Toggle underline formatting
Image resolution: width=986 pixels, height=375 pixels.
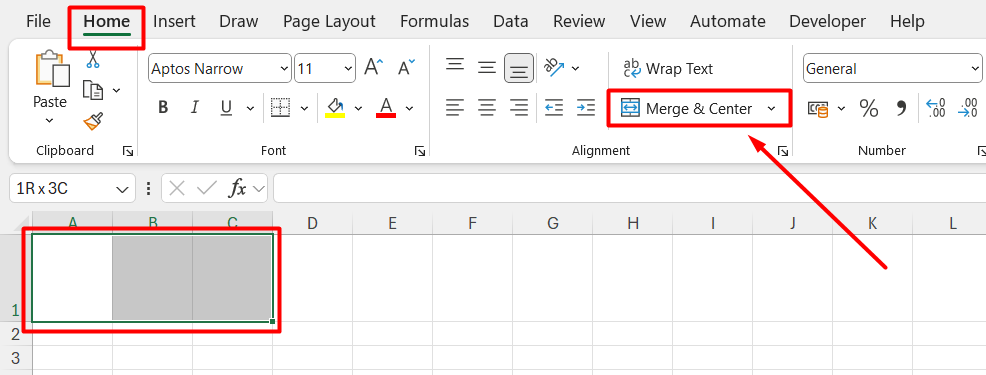click(x=226, y=108)
